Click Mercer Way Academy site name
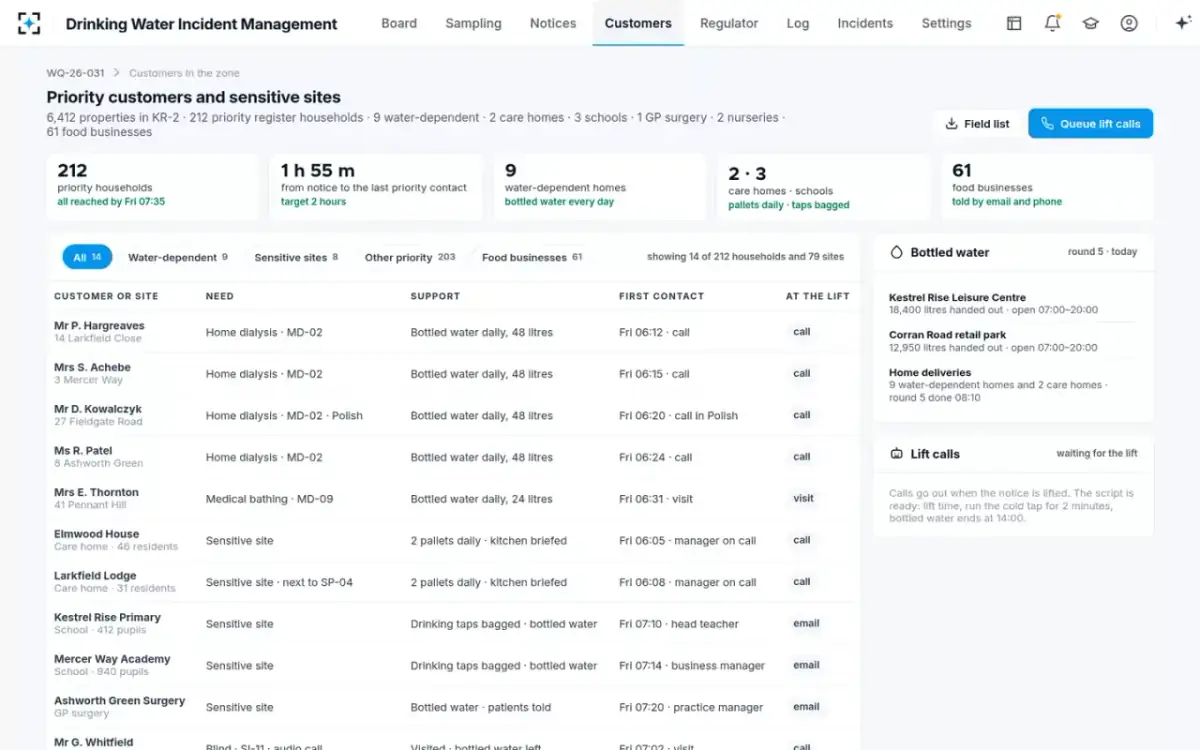The image size is (1200, 750). tap(112, 659)
